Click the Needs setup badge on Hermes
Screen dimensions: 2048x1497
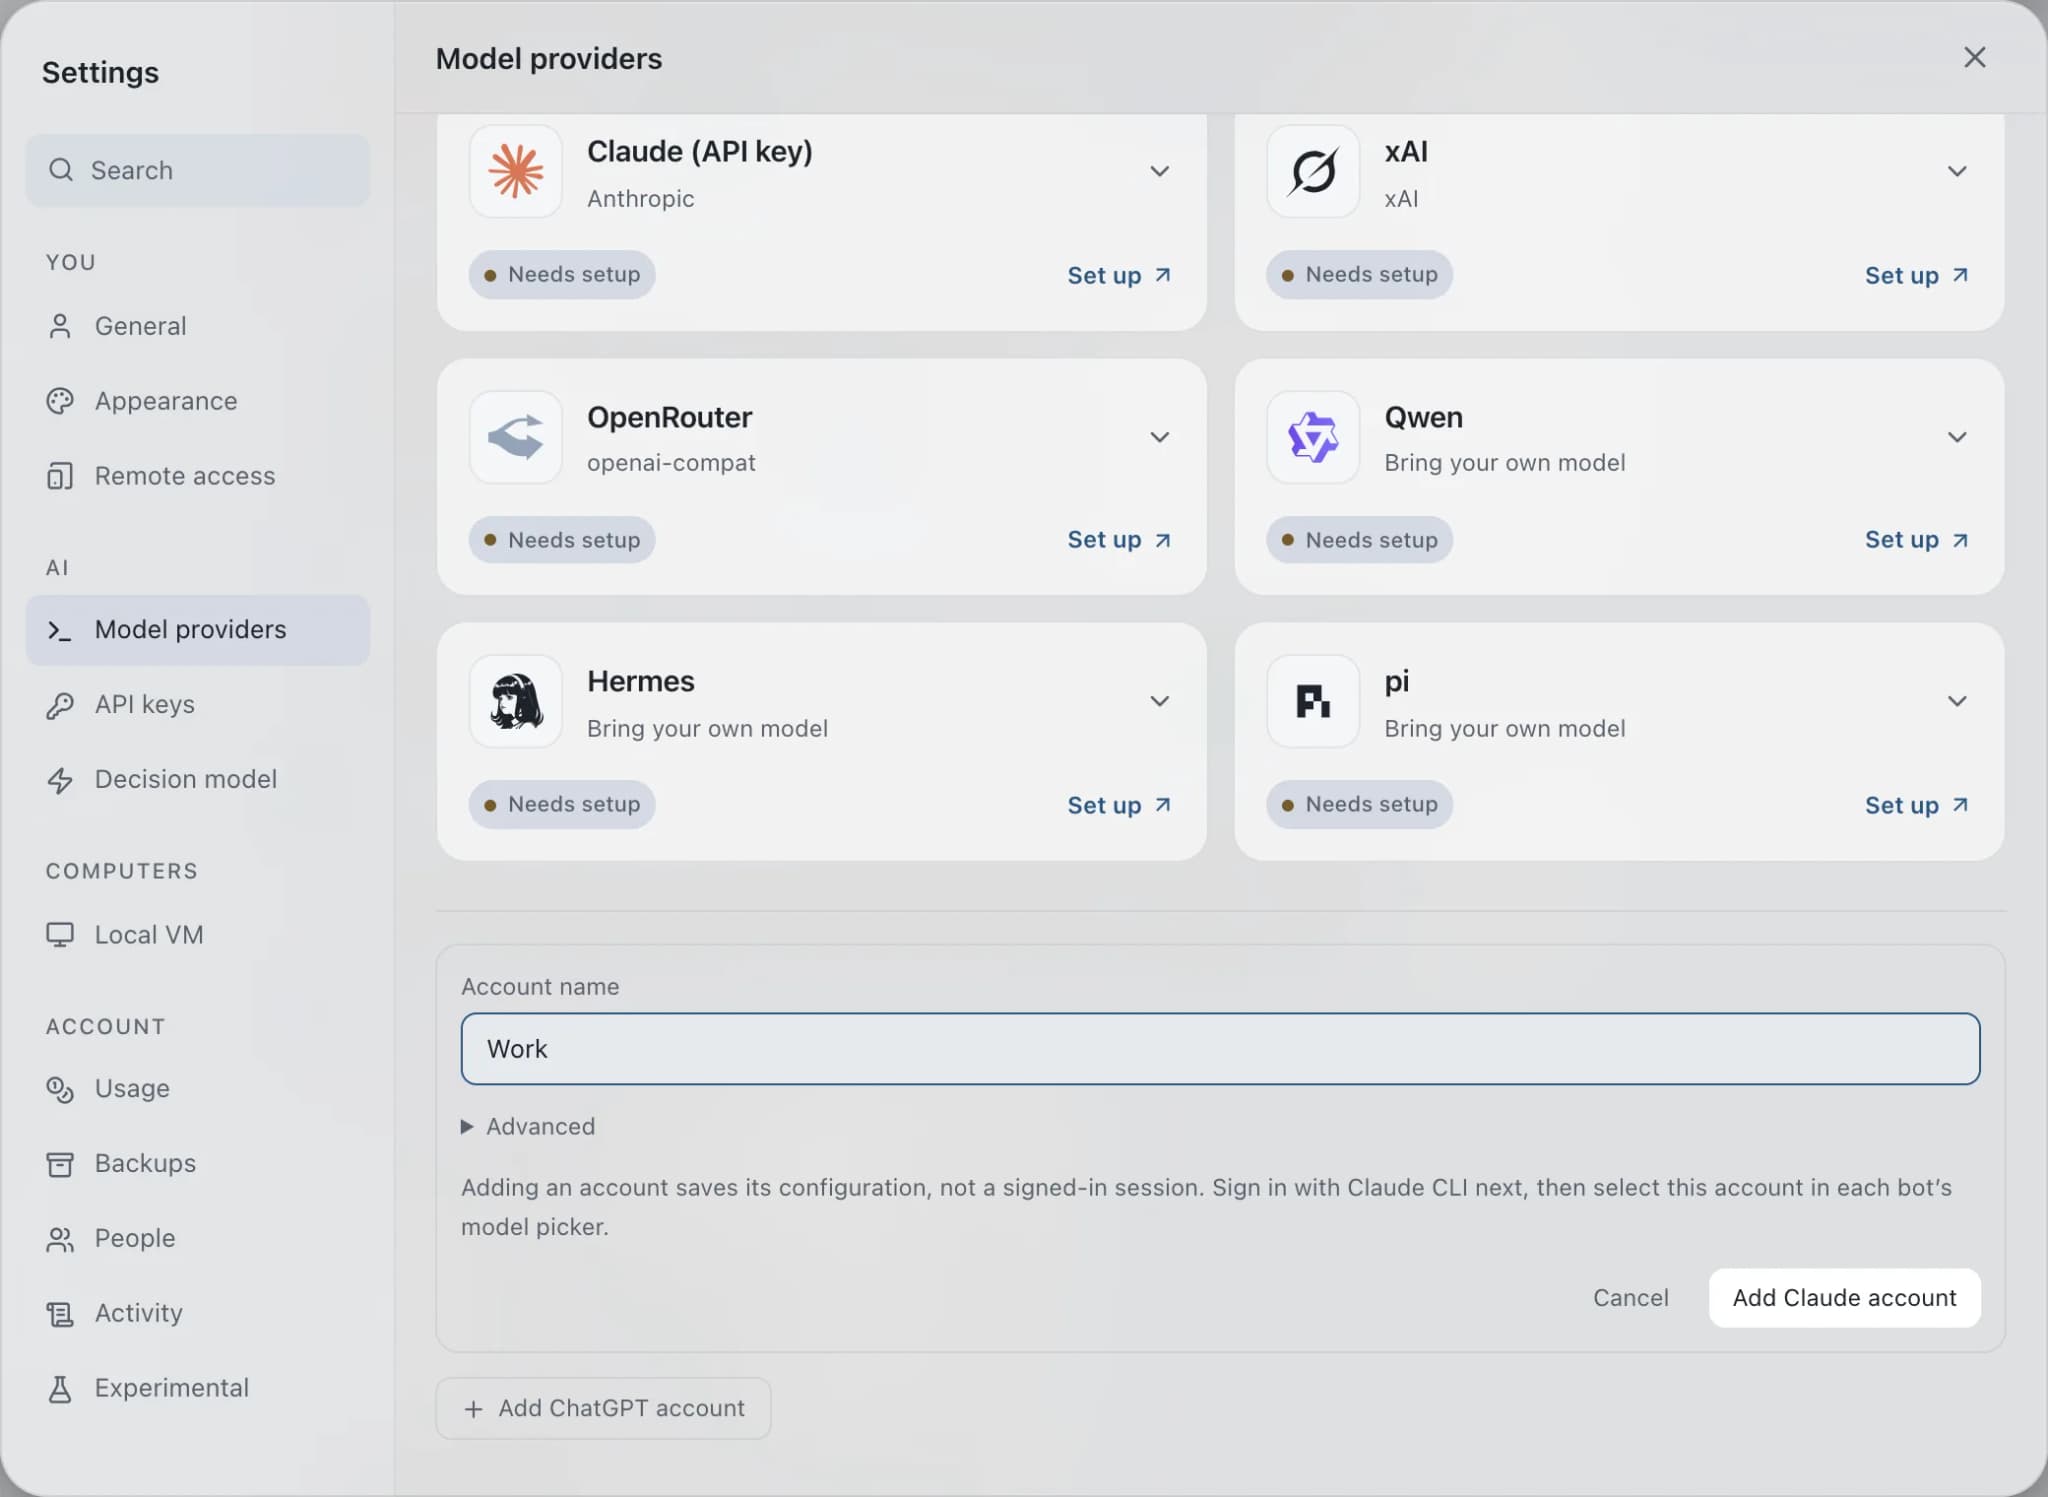point(562,805)
